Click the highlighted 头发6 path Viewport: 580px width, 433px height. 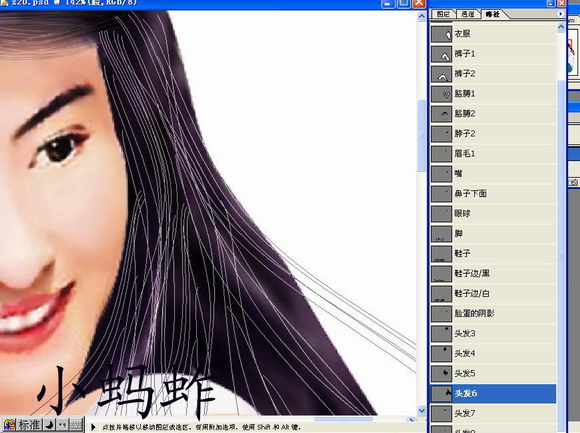pos(493,393)
